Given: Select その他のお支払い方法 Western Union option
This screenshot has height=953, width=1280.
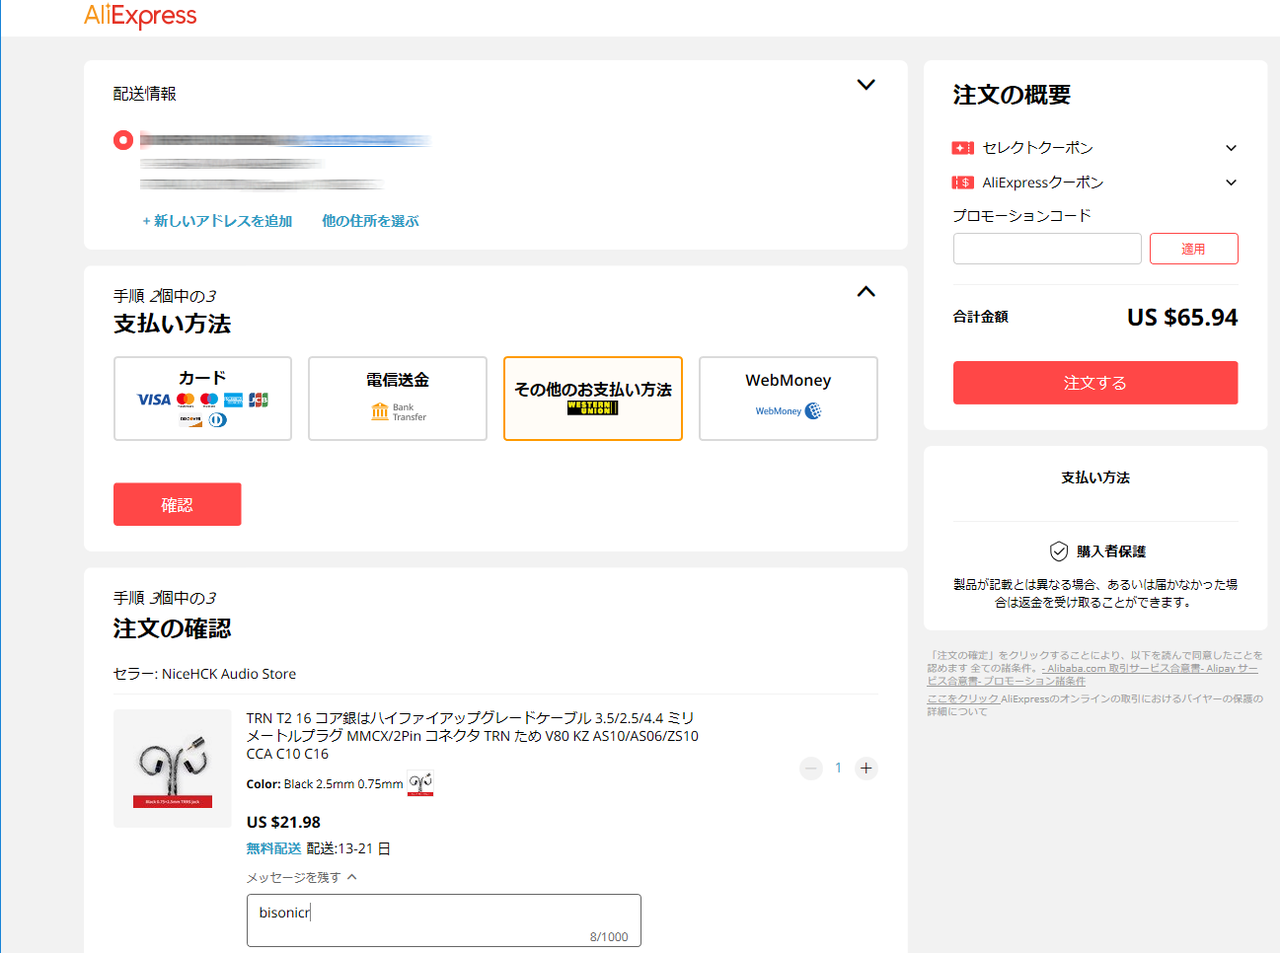Looking at the screenshot, I should click(593, 398).
